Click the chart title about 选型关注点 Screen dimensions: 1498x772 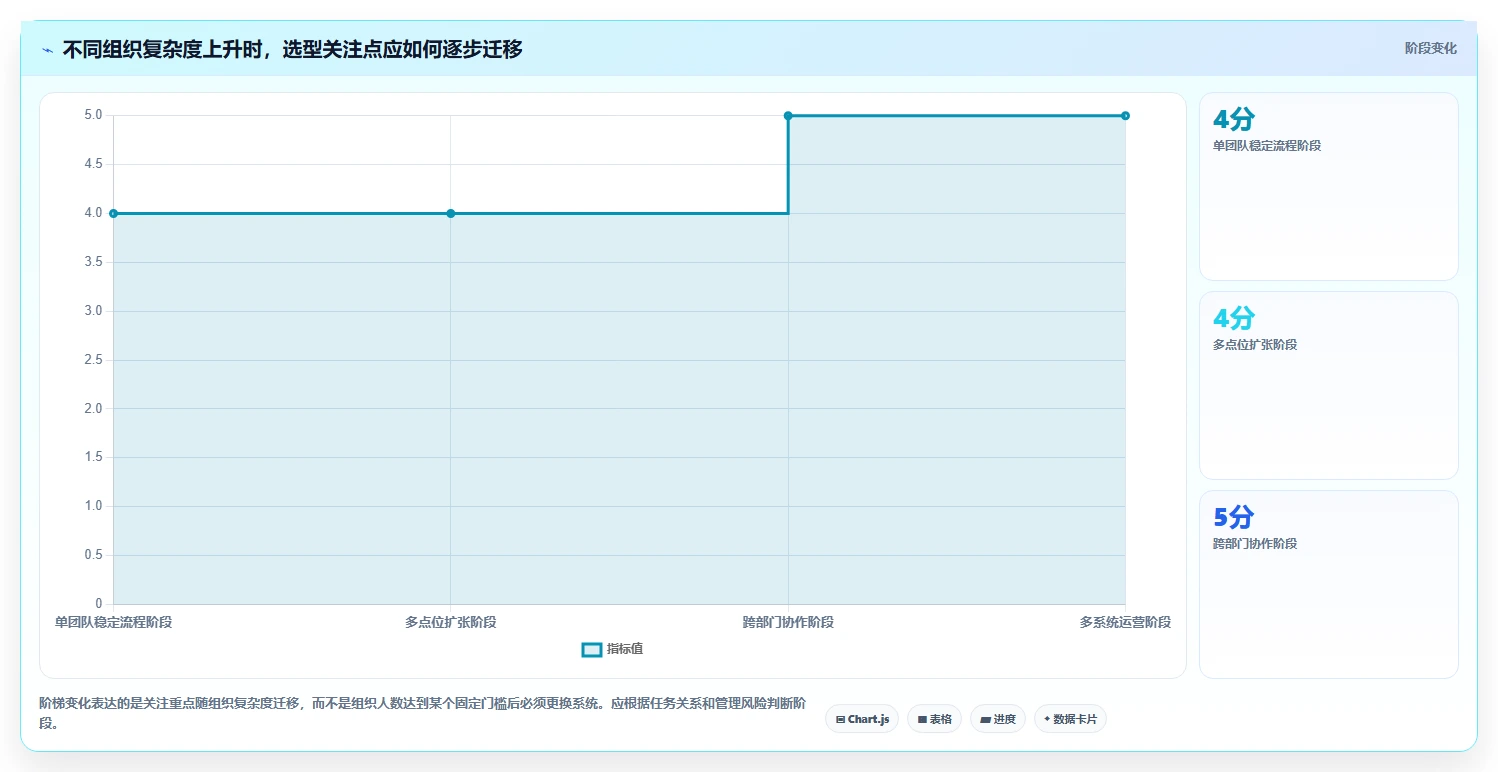coord(292,49)
